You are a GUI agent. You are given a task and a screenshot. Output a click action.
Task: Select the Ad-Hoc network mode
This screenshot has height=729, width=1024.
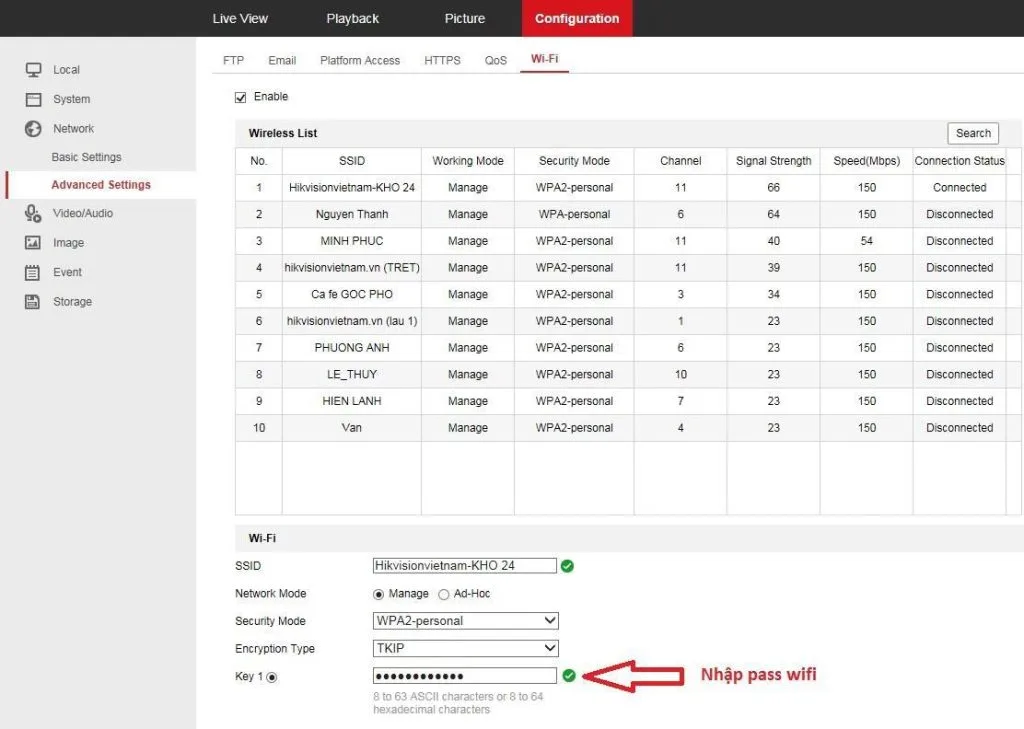444,594
